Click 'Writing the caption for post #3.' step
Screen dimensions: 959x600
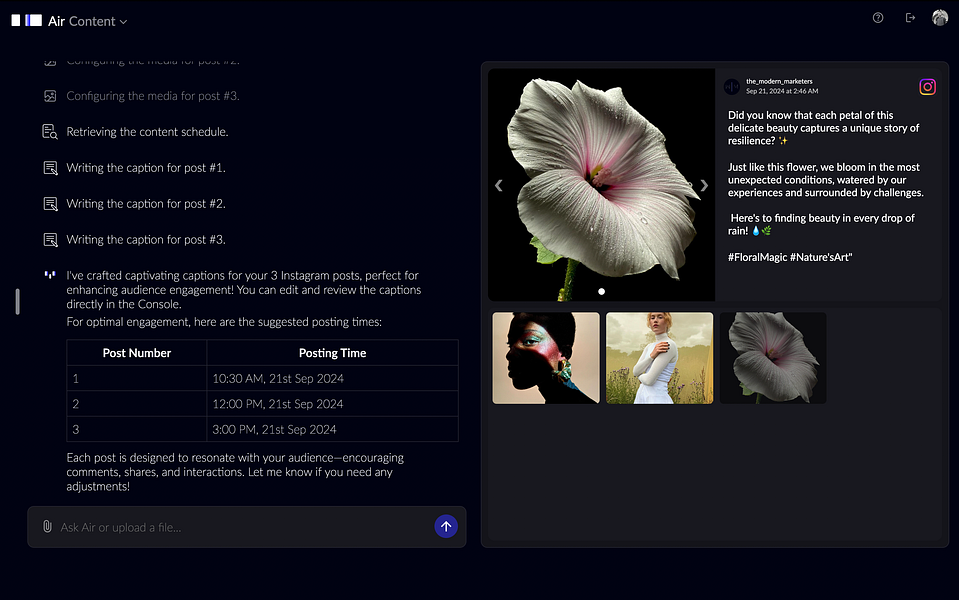pos(146,240)
